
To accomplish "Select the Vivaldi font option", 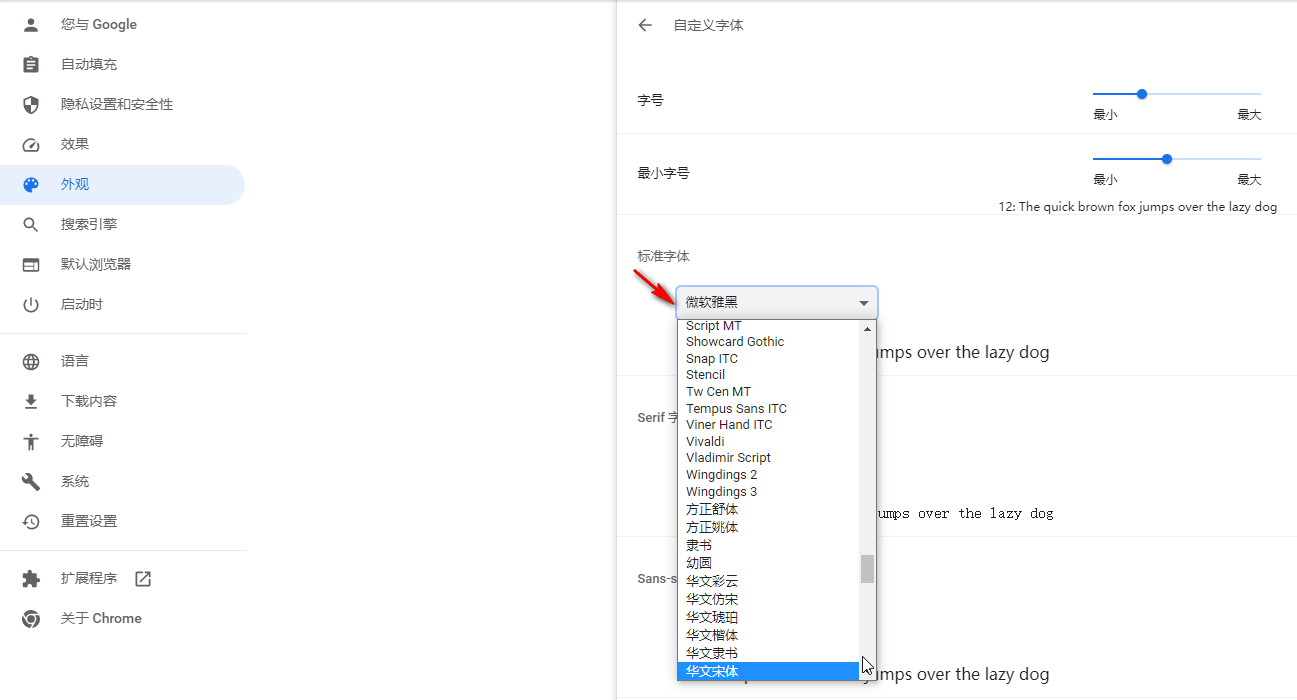I will (768, 441).
